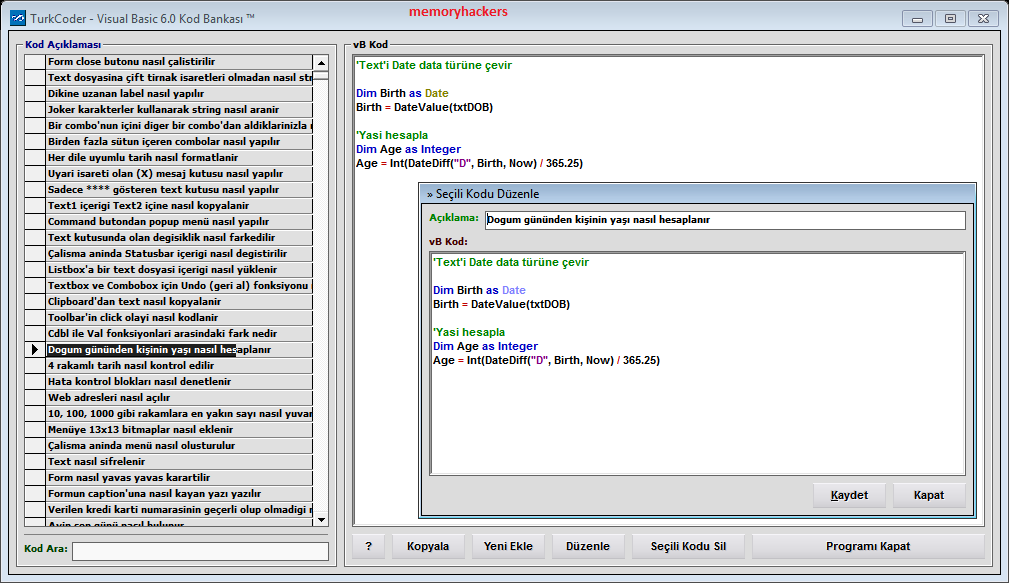
Task: Open help with the ? button
Action: [368, 546]
